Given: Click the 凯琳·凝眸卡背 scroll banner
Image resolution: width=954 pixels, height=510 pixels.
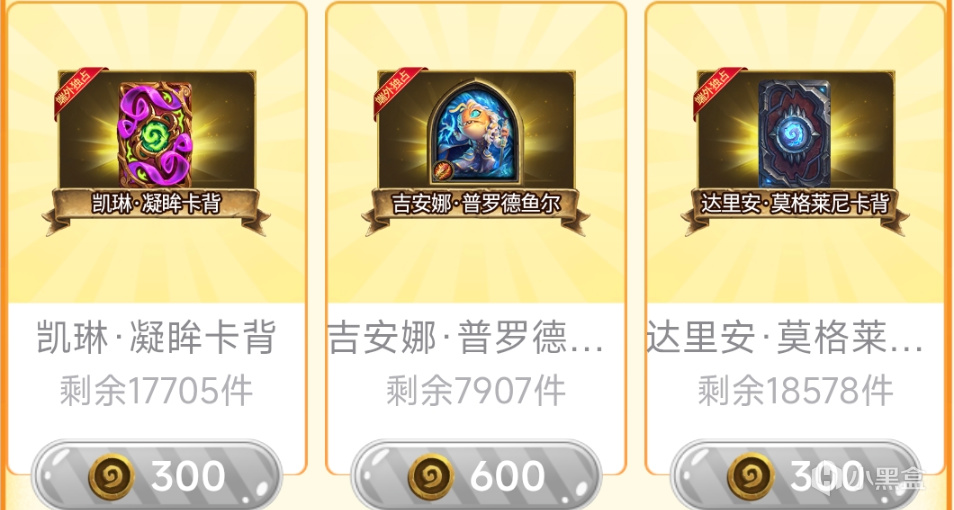Looking at the screenshot, I should coord(156,207).
